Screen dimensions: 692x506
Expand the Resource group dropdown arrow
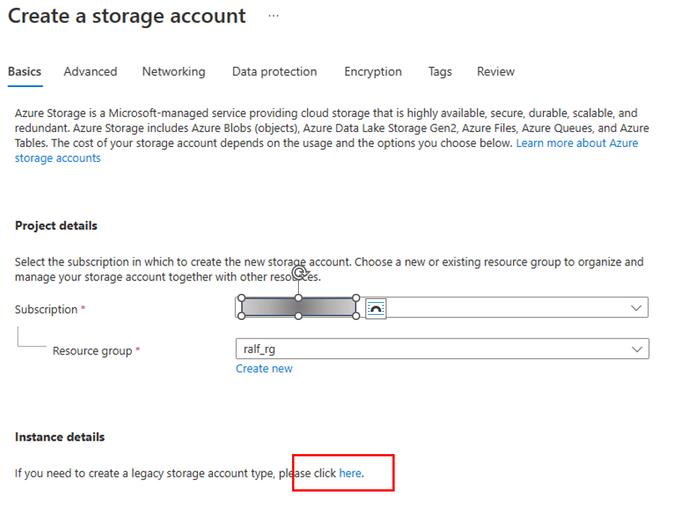pyautogui.click(x=637, y=349)
